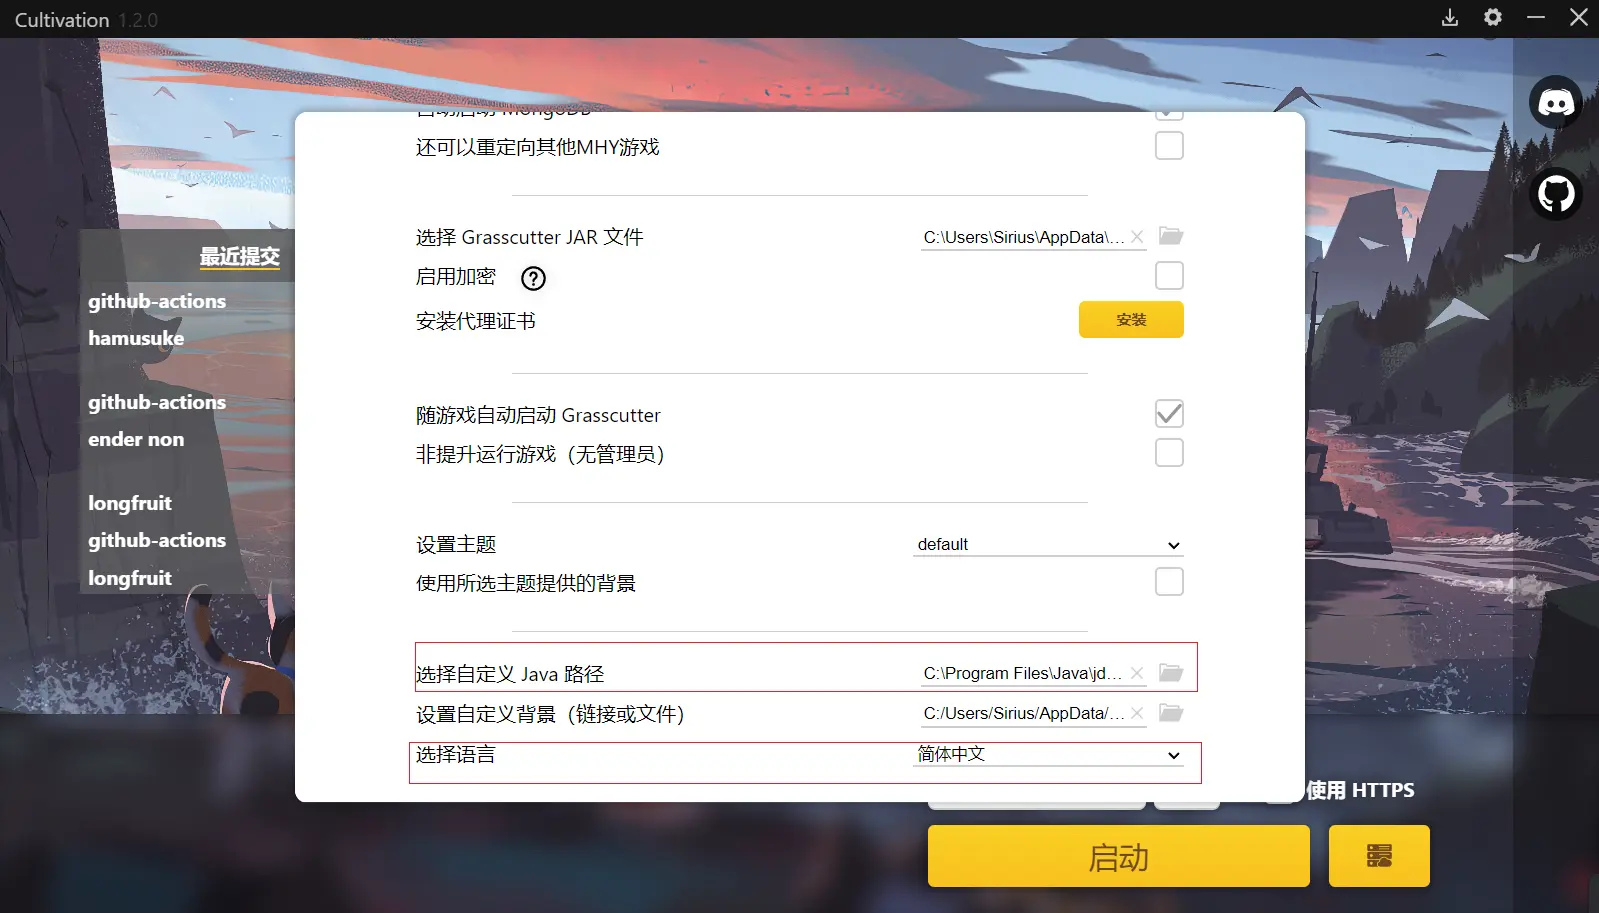Click the custom Java path field
1599x913 pixels.
[x=1023, y=673]
